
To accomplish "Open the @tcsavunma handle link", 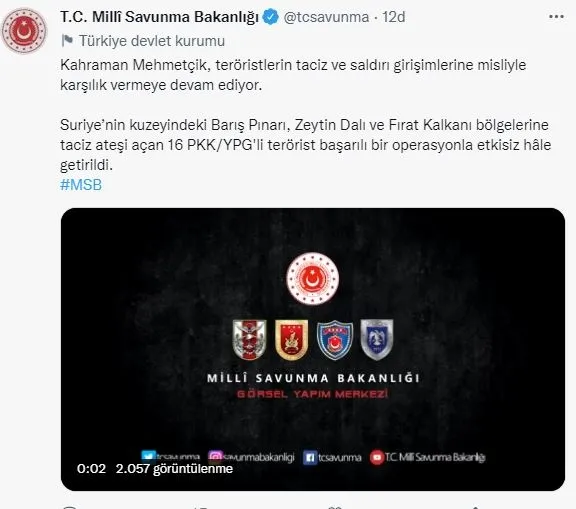I will point(326,17).
